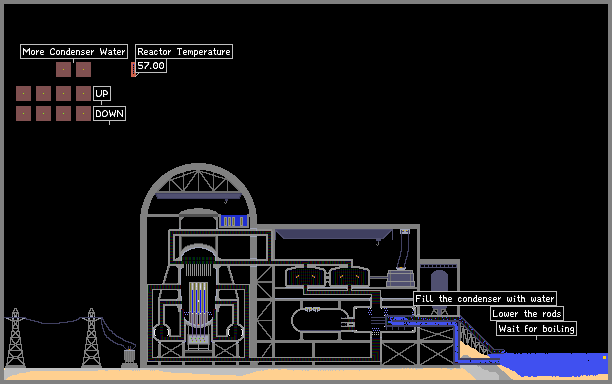Screen dimensions: 612x384
Task: Click the first DOWN row square button
Action: pos(23,114)
